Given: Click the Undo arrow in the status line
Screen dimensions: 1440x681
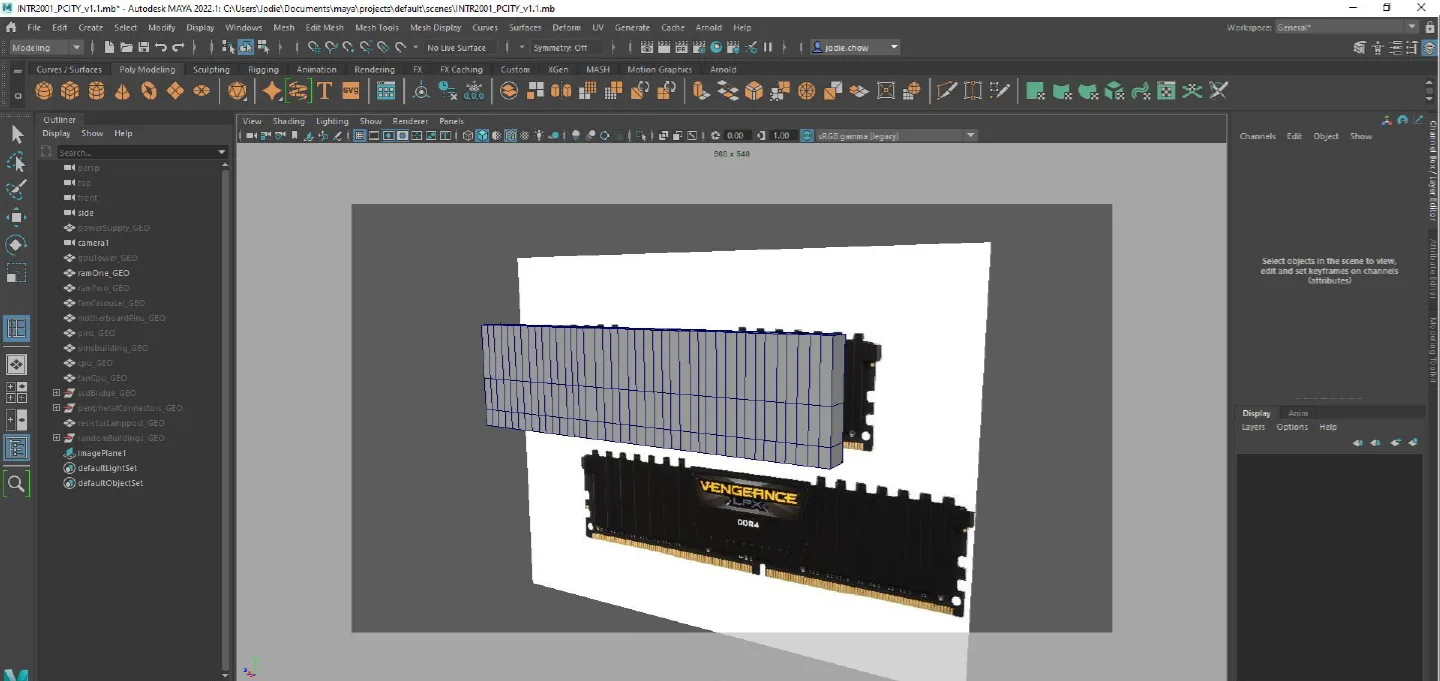Looking at the screenshot, I should tap(160, 47).
